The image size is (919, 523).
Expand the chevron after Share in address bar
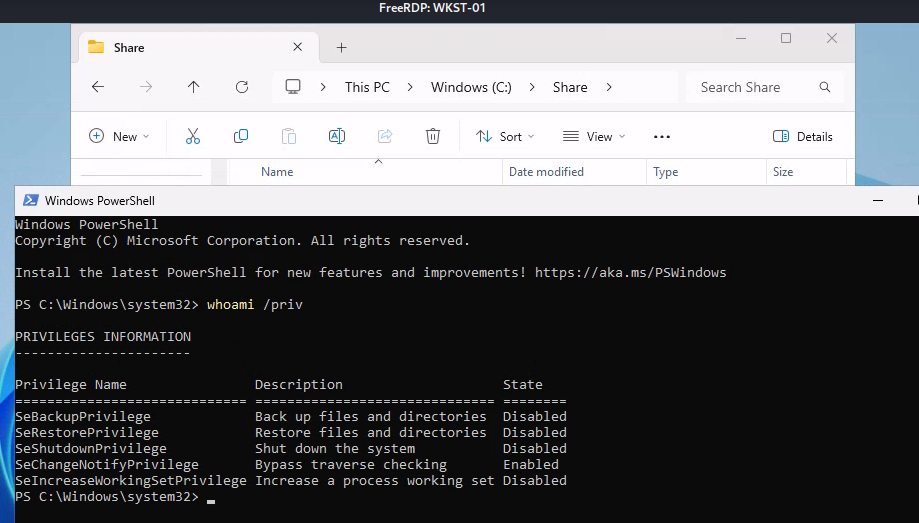click(609, 87)
